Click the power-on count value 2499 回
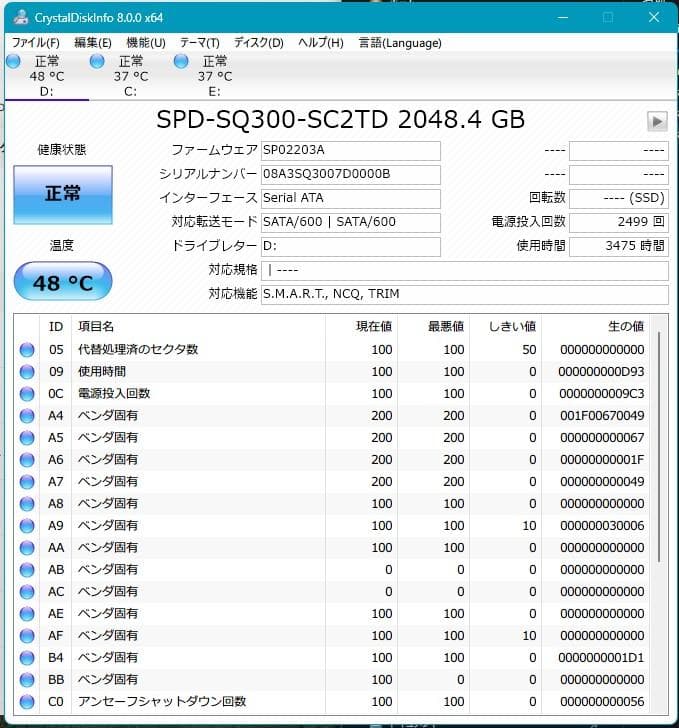 [x=619, y=222]
